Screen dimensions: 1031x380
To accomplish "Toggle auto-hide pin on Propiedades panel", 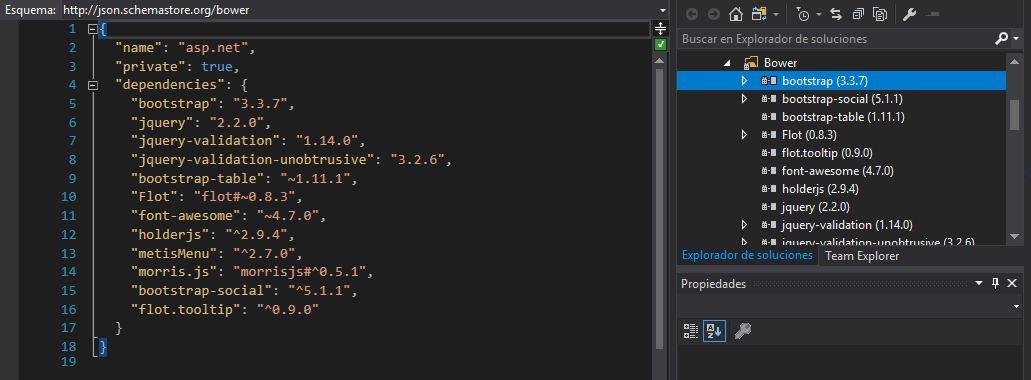I will 995,284.
